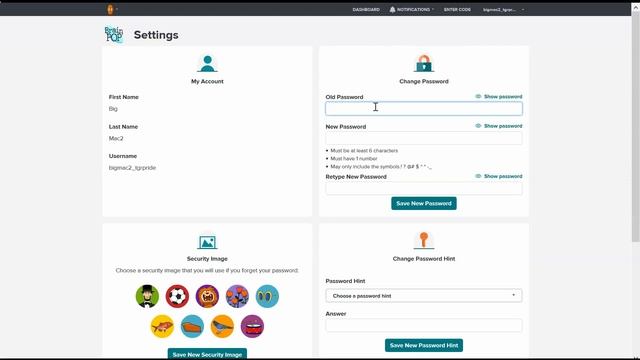Click the Settings page heading
This screenshot has height=360, width=640.
pyautogui.click(x=156, y=35)
